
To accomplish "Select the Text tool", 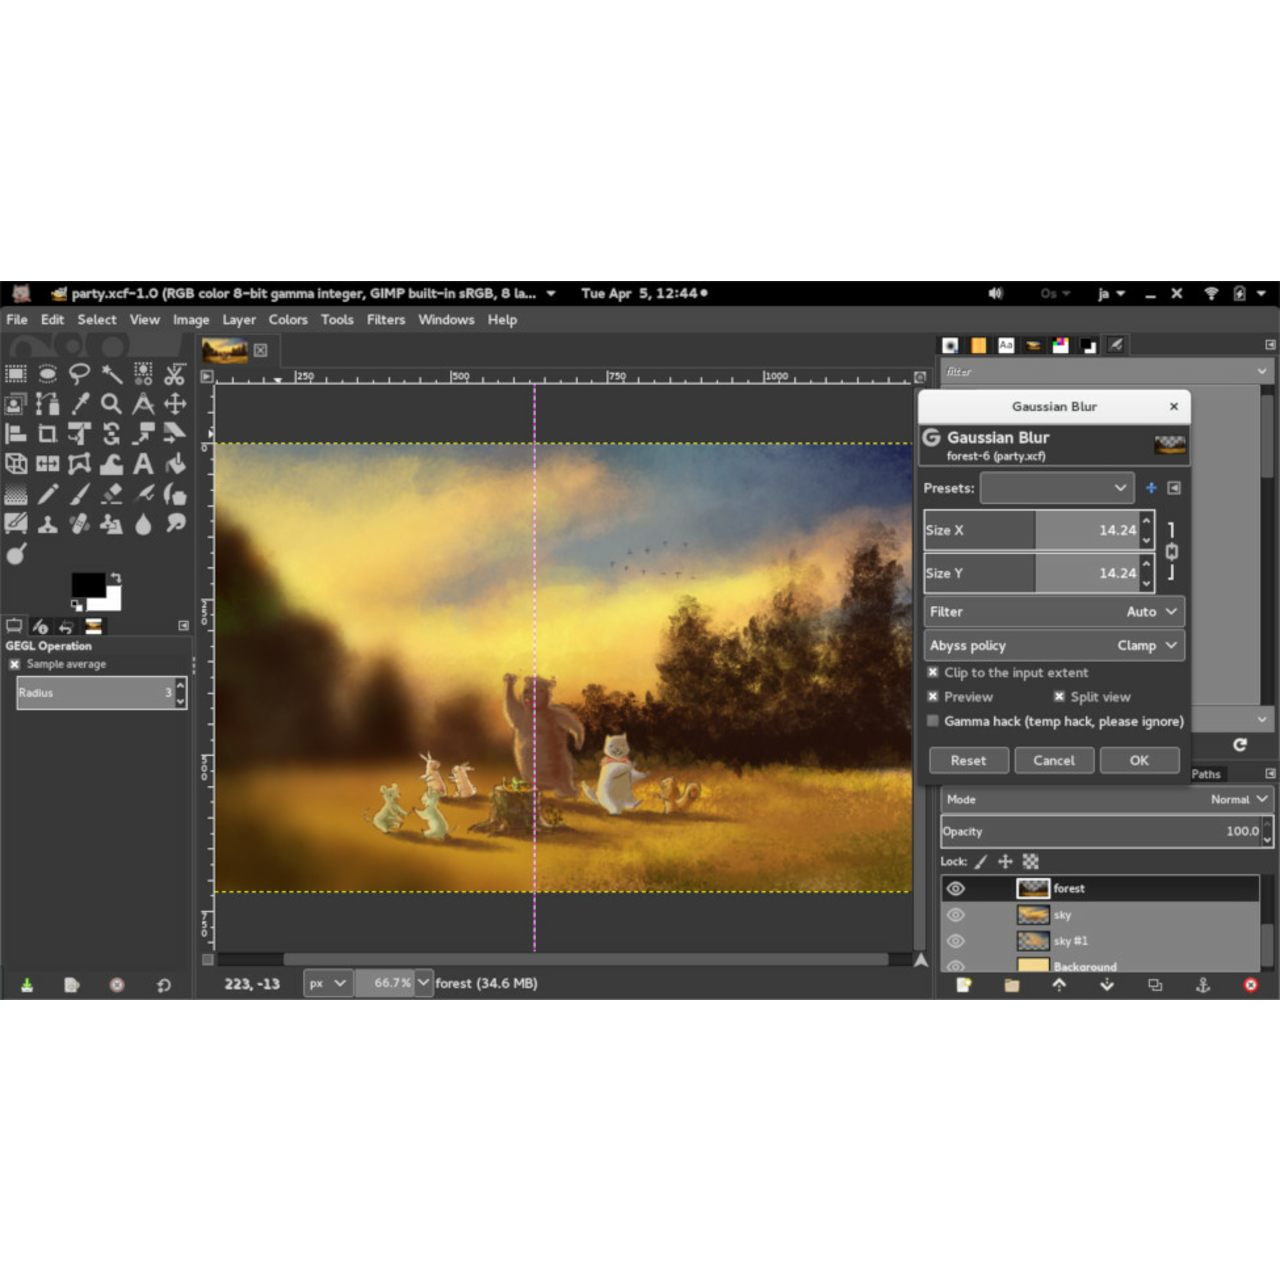I will [x=144, y=463].
